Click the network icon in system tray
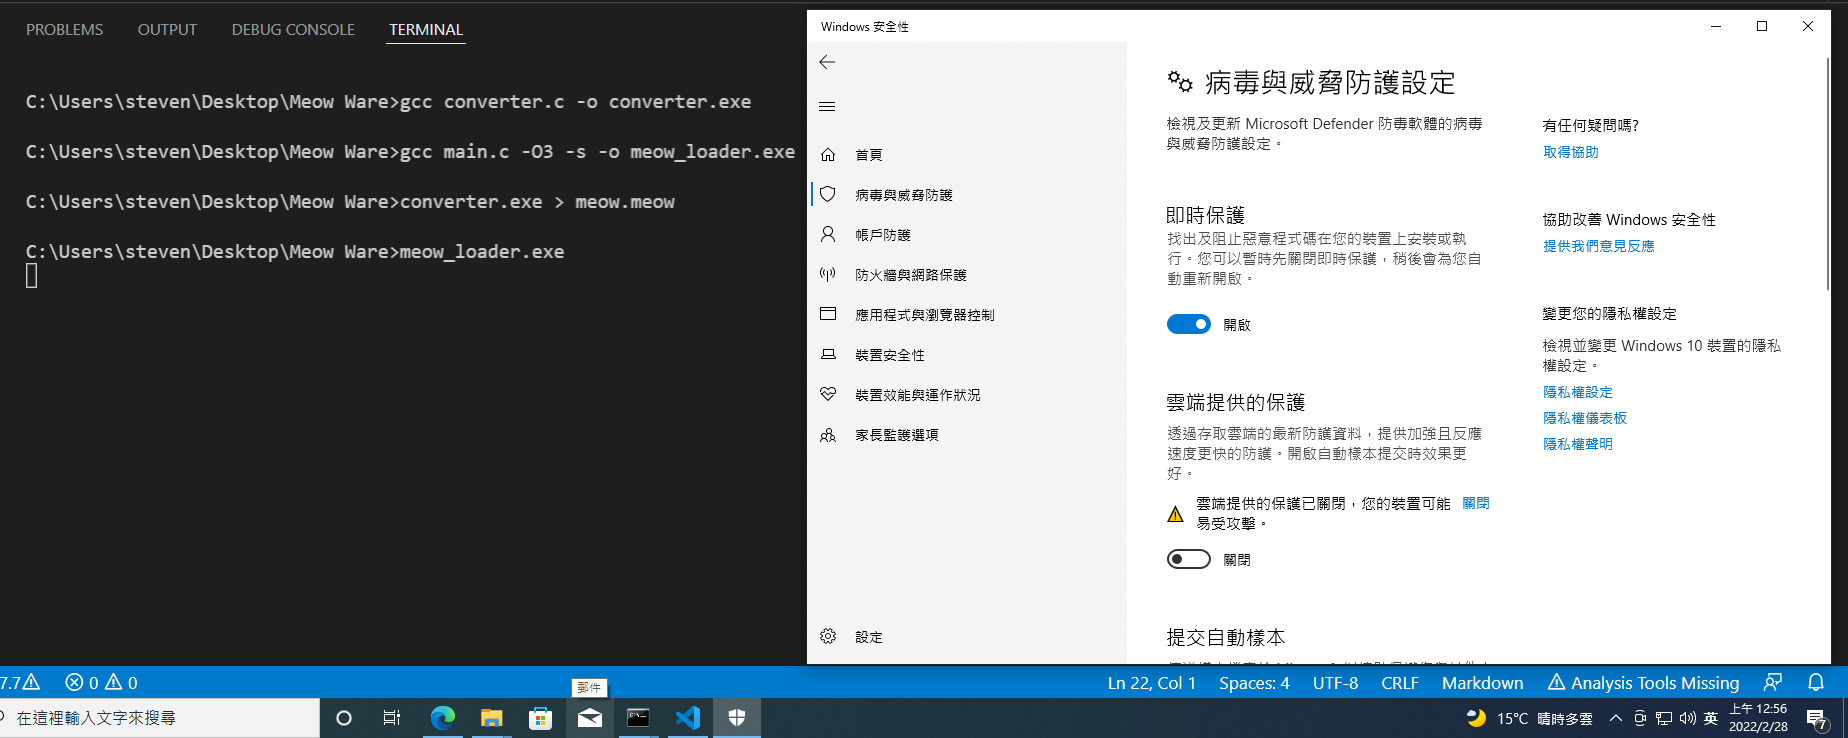Screen dimensions: 1848x738 click(1663, 718)
